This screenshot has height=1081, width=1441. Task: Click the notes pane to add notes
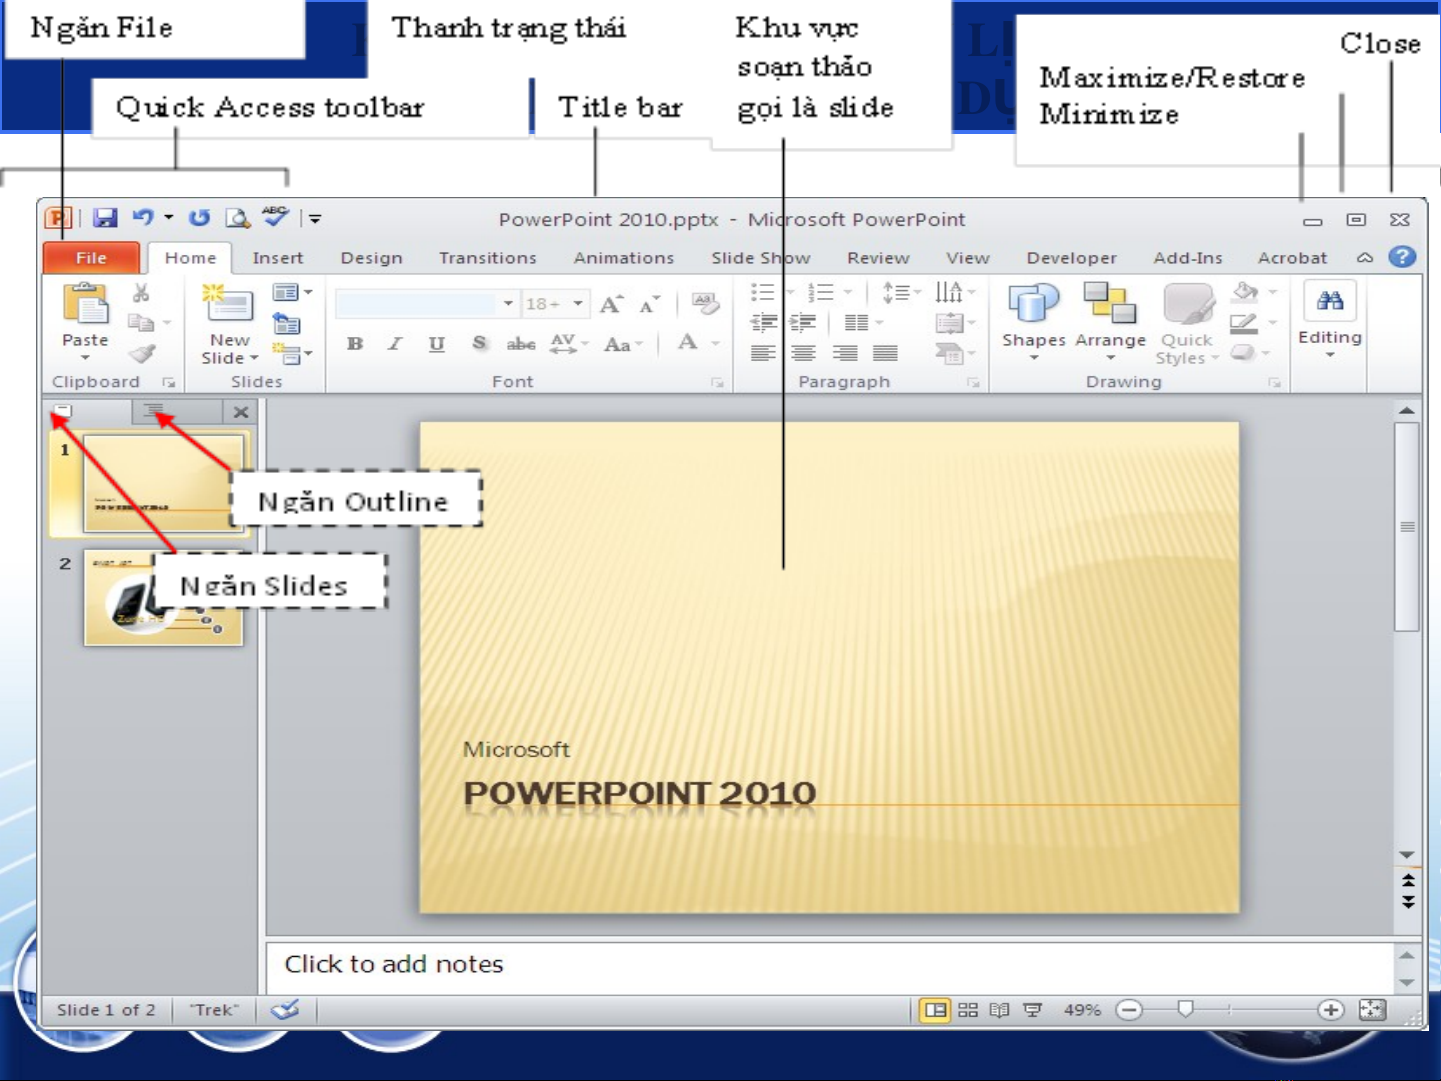[x=830, y=965]
